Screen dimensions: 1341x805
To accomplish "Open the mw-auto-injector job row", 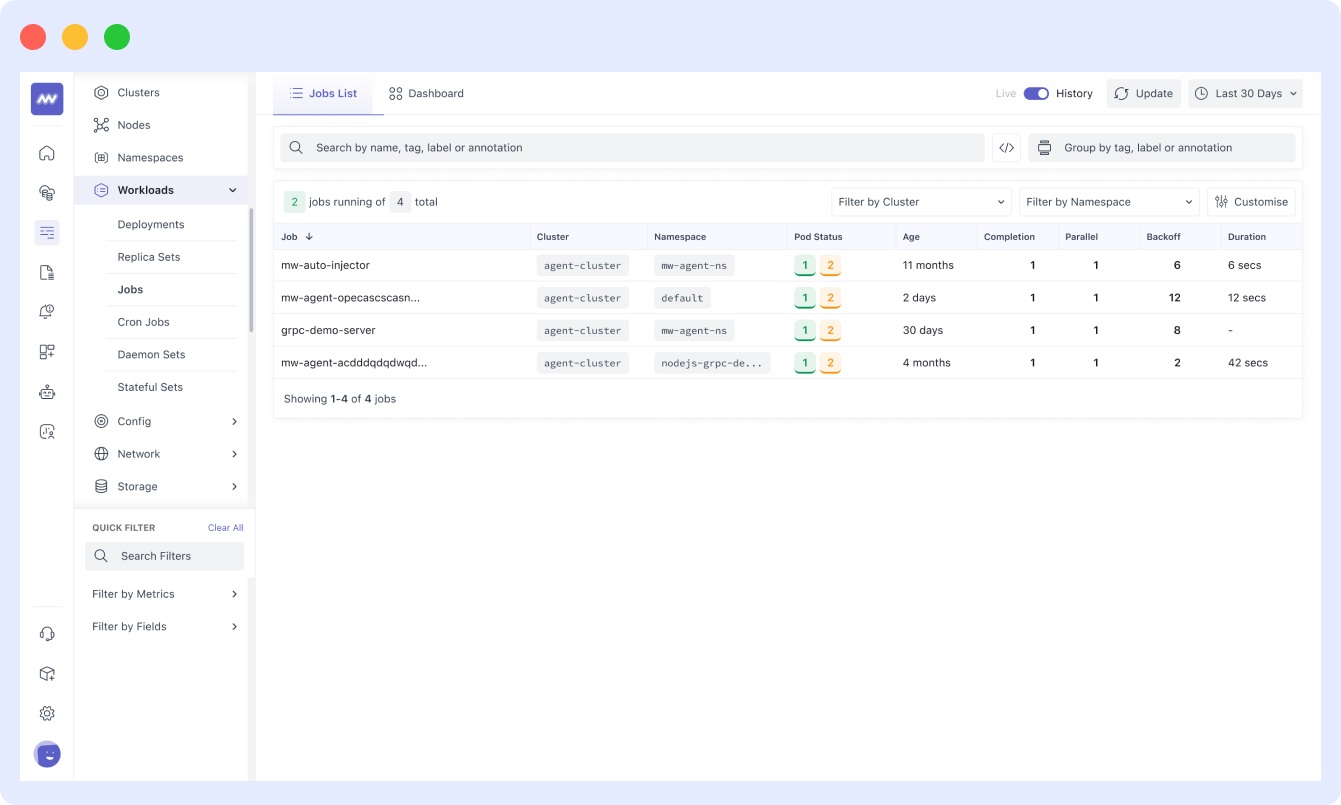I will point(787,266).
